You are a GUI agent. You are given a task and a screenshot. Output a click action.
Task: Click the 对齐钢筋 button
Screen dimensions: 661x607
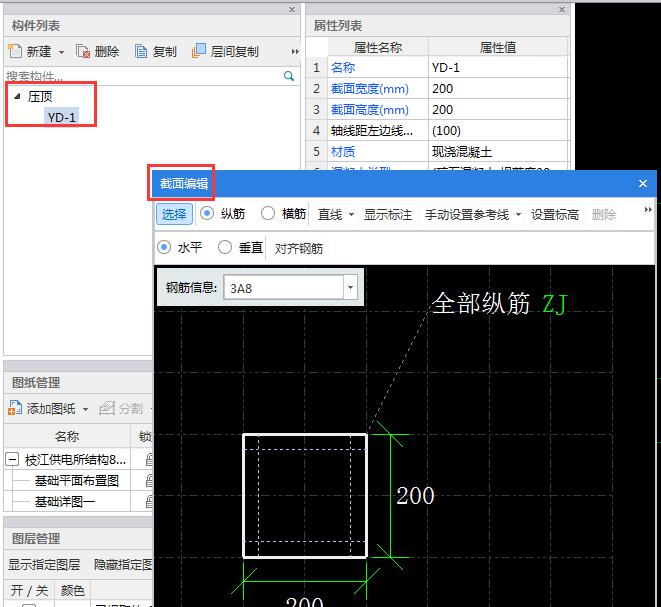pos(298,249)
